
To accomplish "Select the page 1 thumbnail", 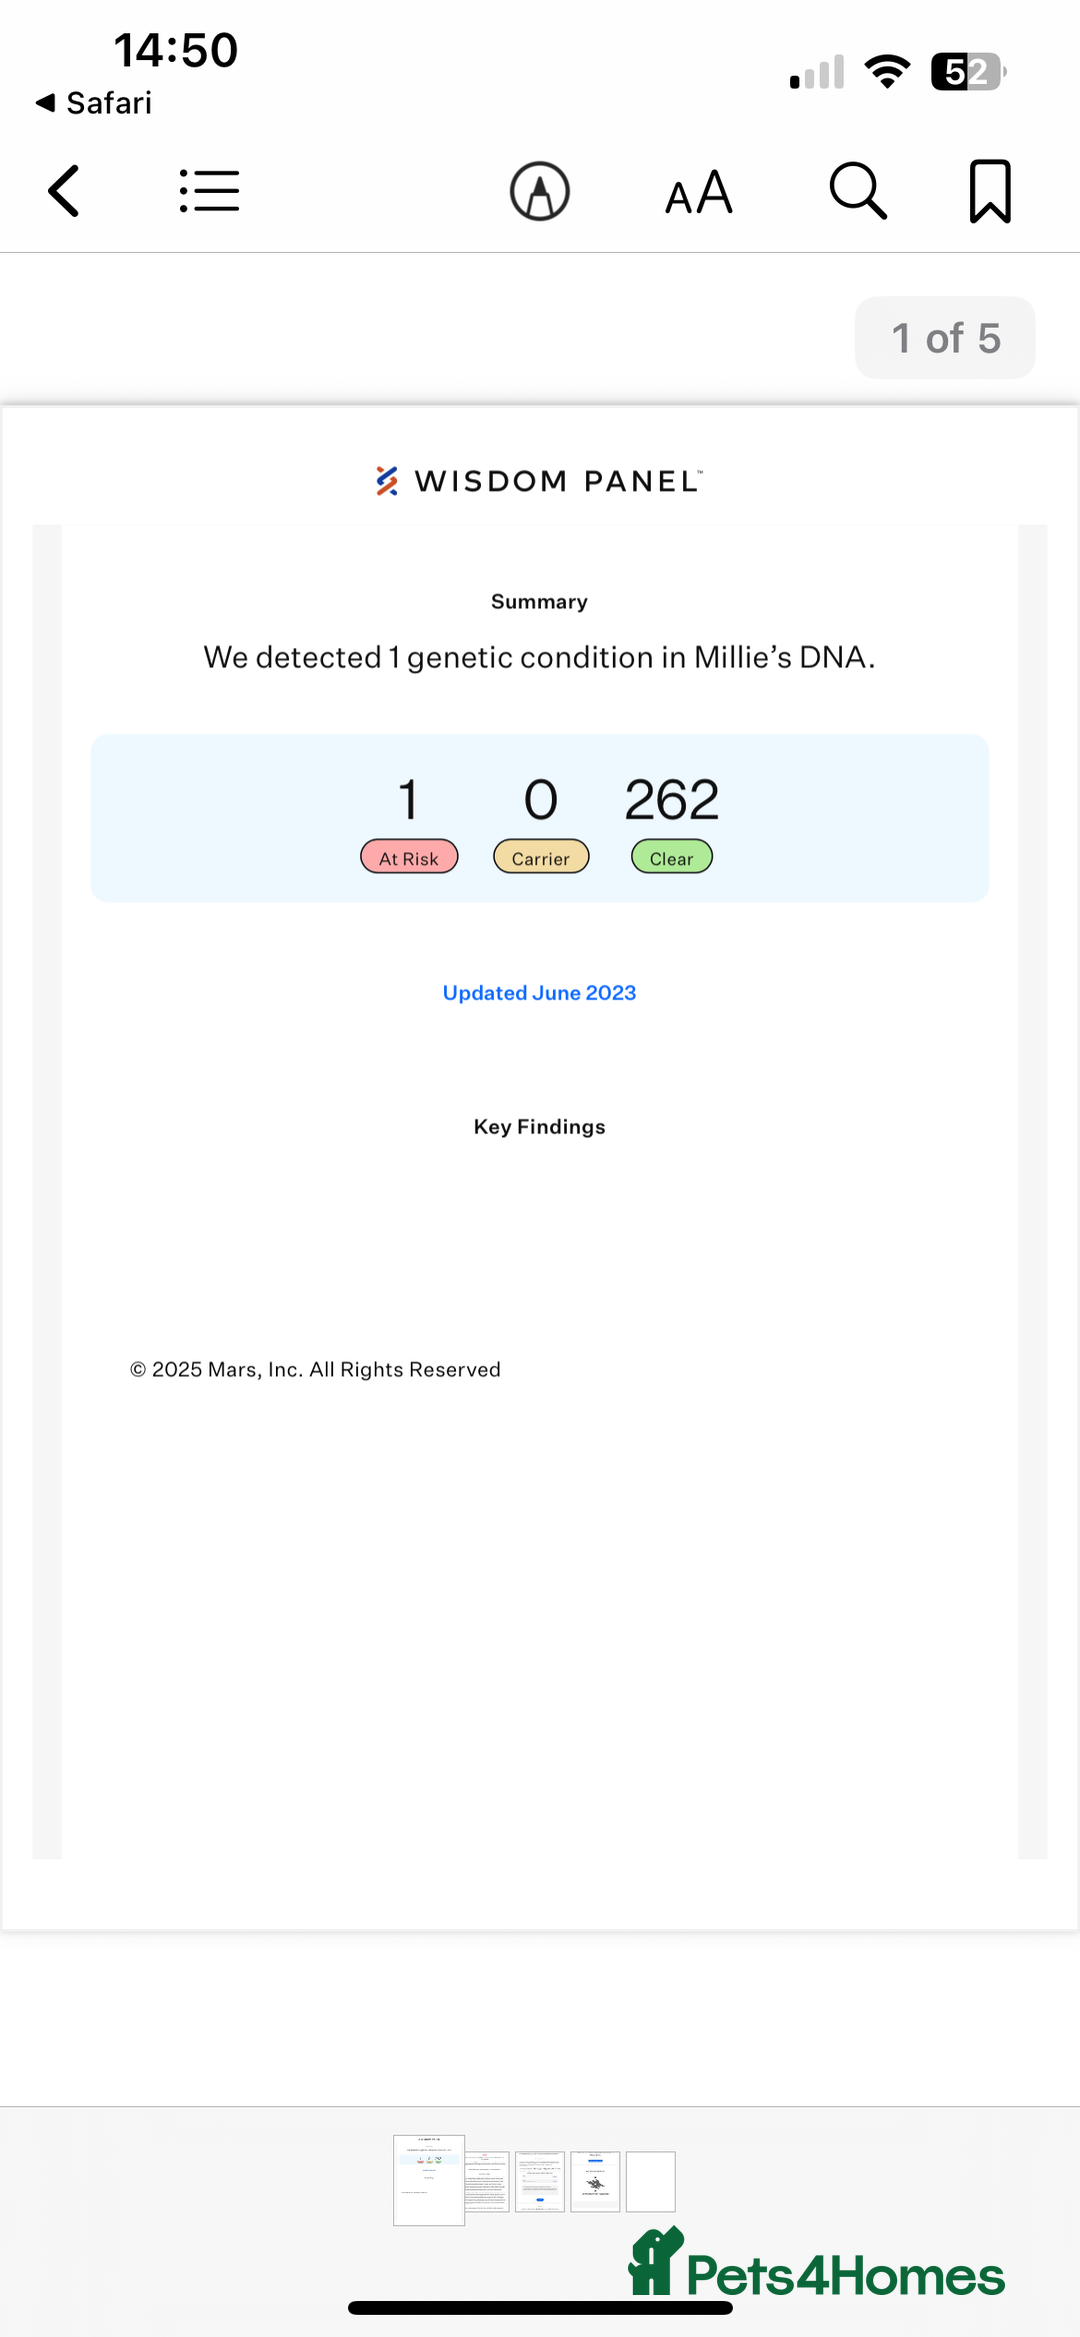I will [x=428, y=2180].
